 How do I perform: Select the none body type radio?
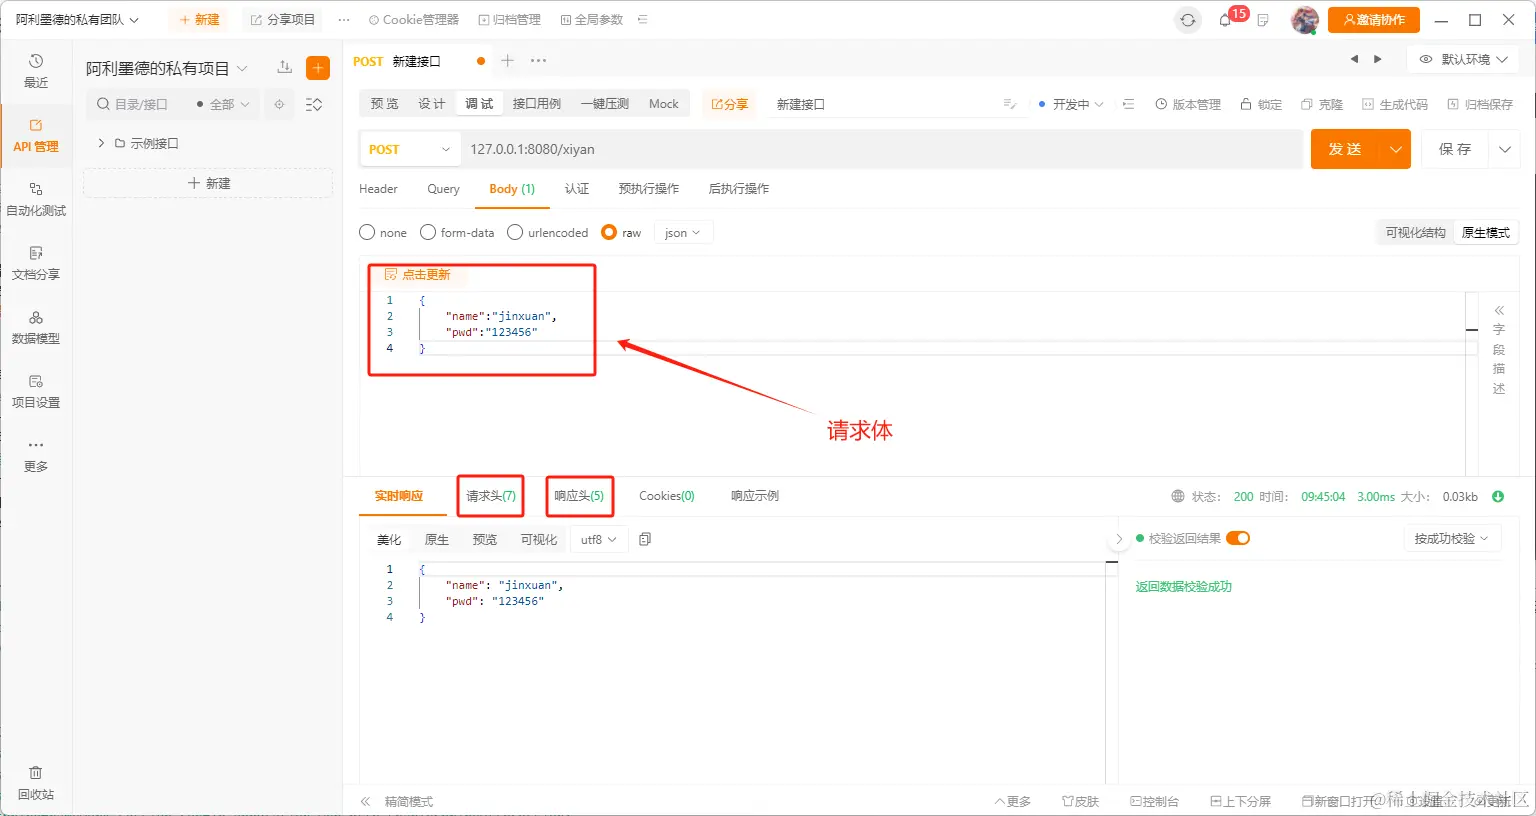click(x=367, y=232)
